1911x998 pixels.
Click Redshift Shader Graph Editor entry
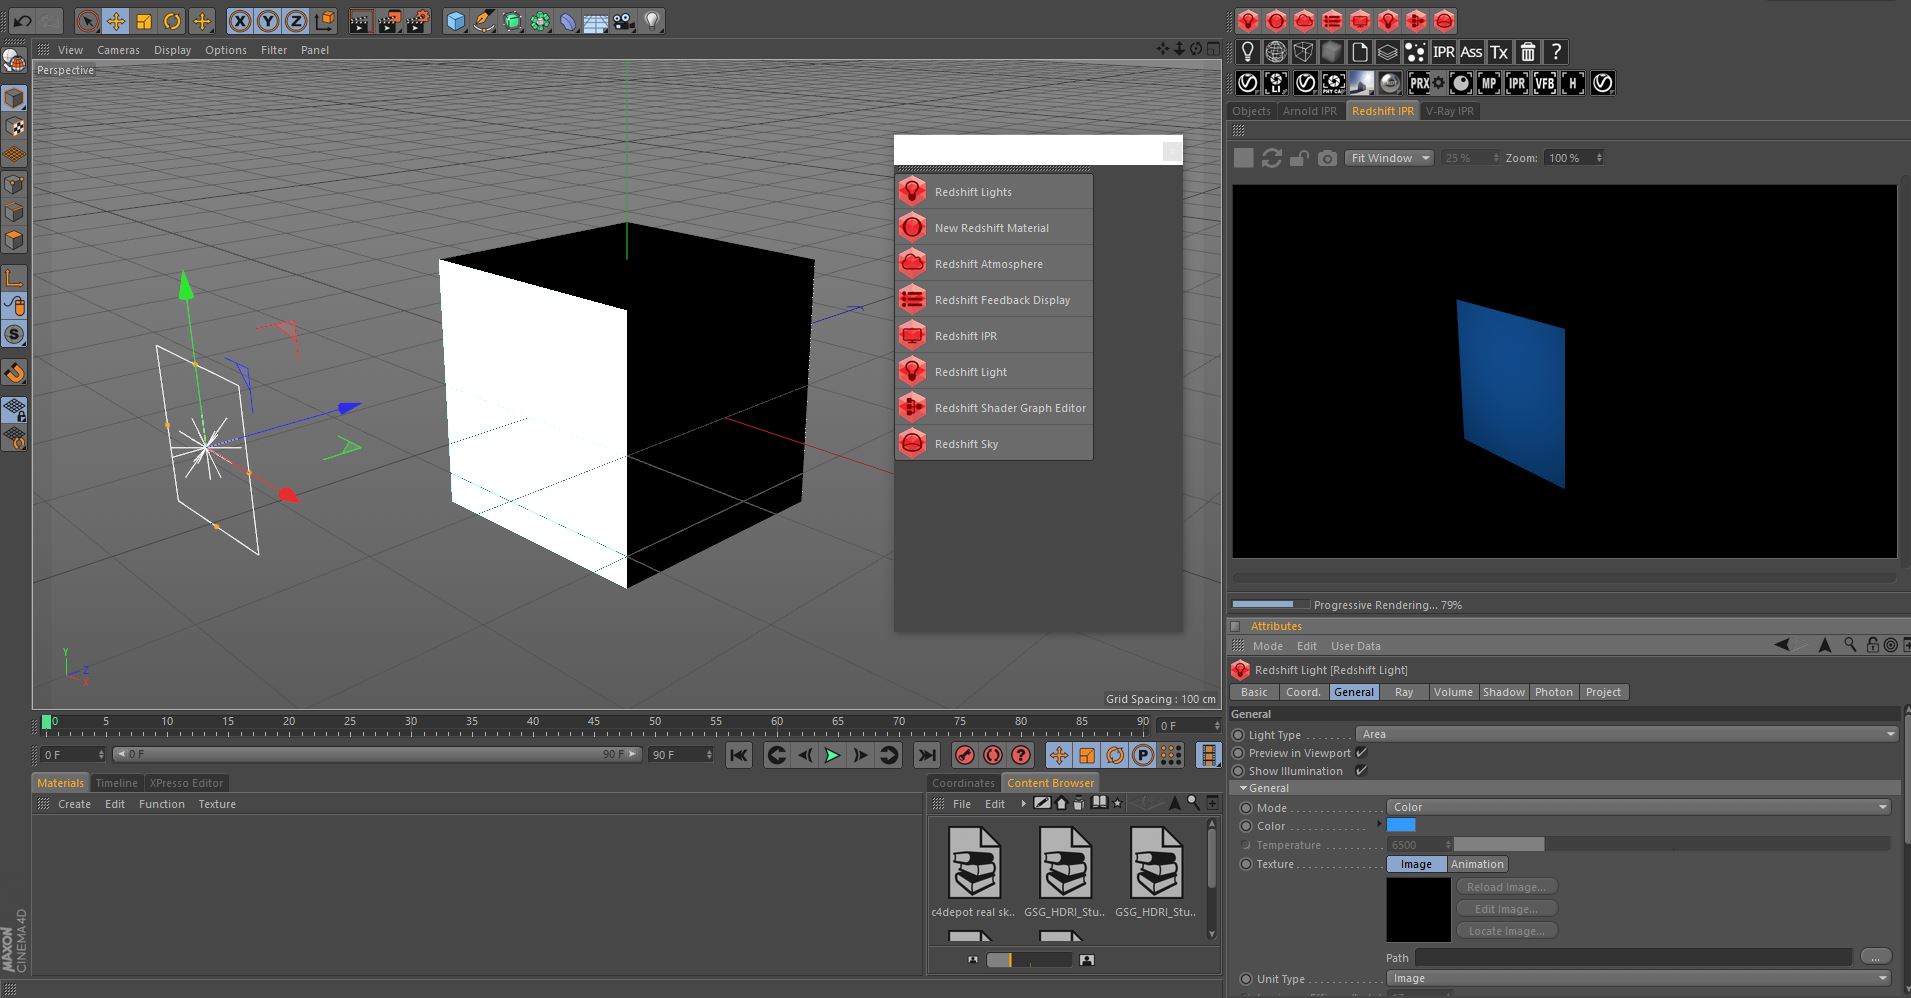[994, 408]
